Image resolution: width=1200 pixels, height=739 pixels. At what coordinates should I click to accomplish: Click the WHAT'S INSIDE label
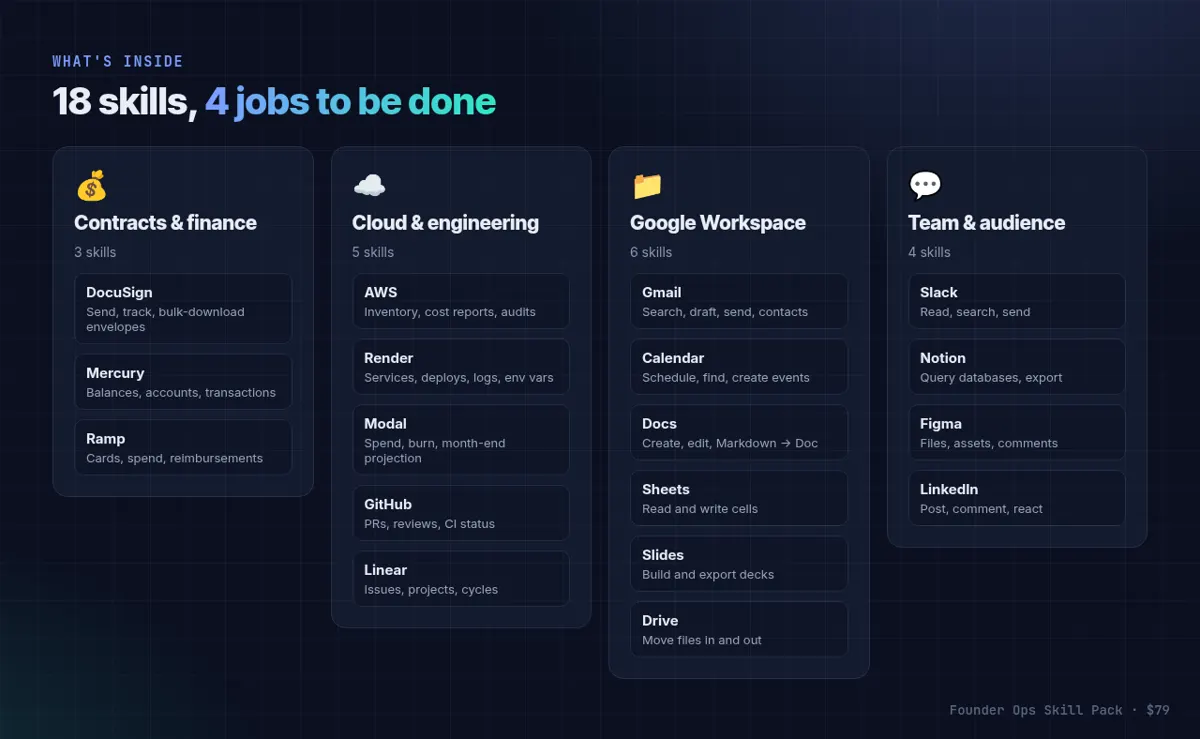118,61
